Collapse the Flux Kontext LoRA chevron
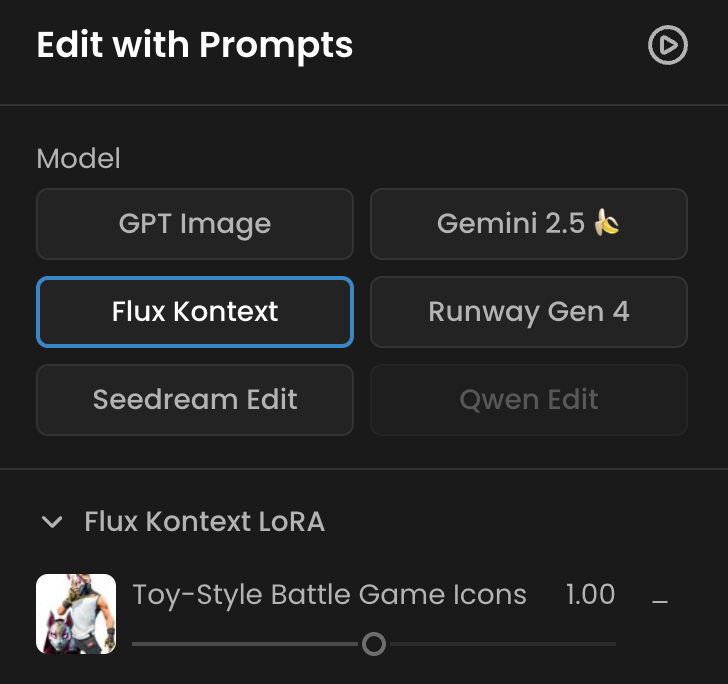 click(x=50, y=521)
